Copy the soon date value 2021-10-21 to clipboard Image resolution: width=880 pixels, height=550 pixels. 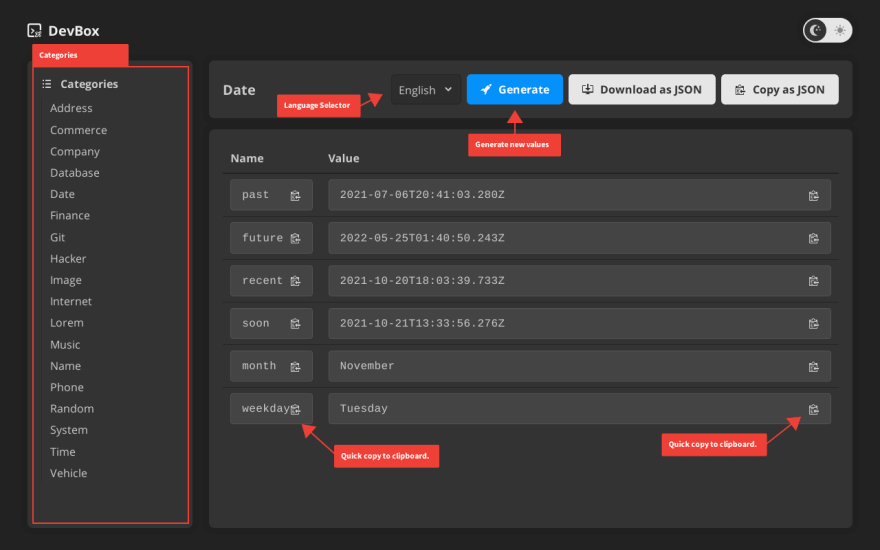point(813,324)
